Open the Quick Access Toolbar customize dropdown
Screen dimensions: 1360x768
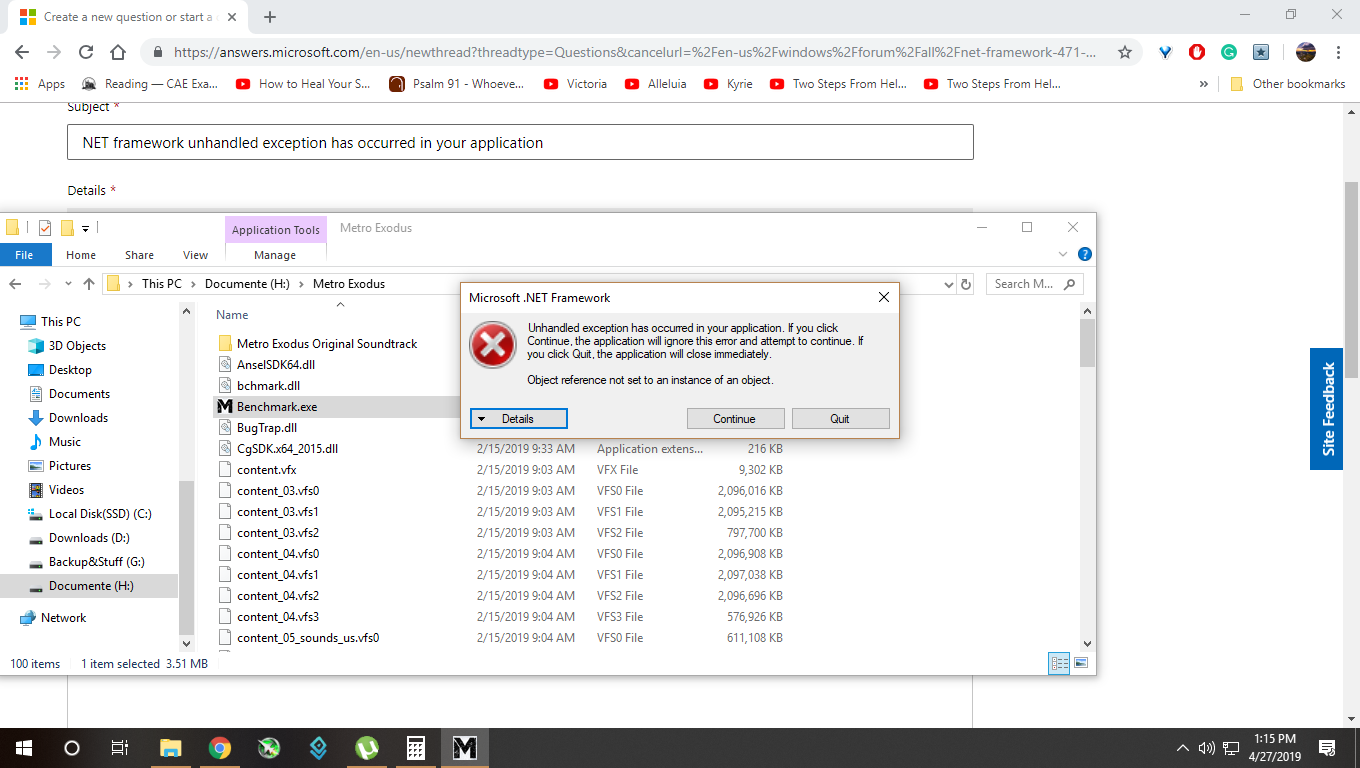[x=86, y=228]
